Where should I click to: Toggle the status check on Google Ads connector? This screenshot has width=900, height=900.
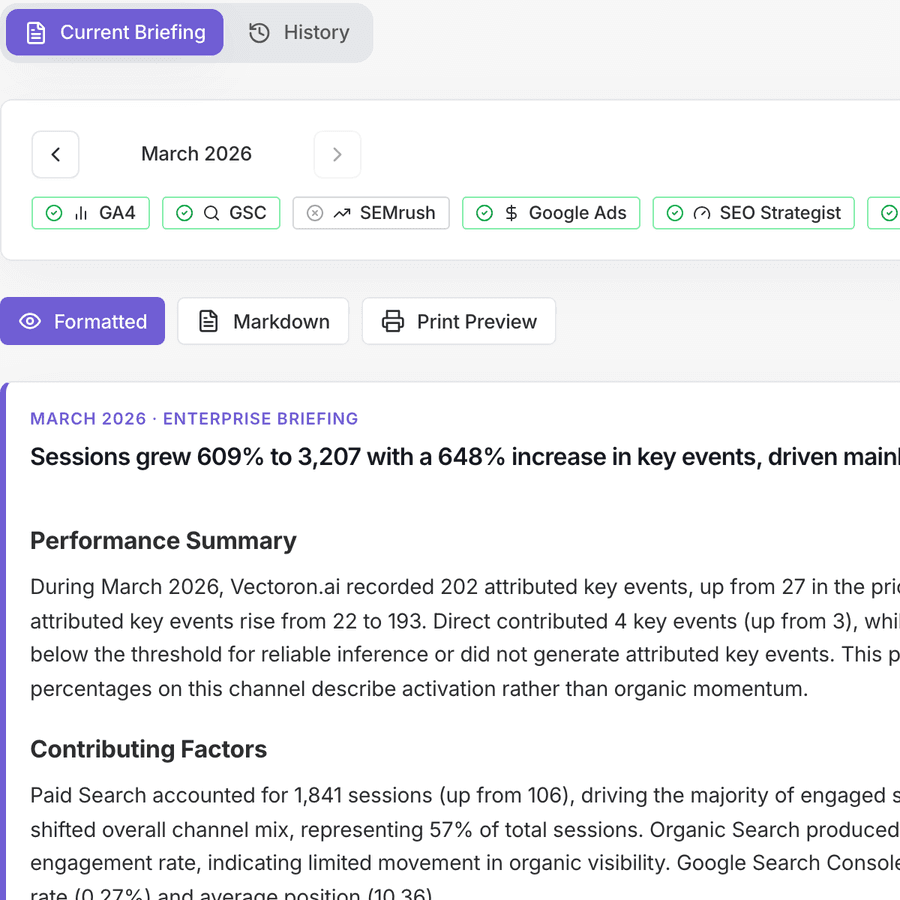tap(485, 213)
